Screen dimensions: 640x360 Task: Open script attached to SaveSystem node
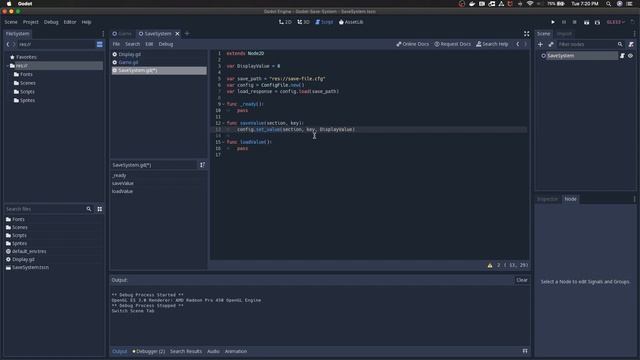(x=622, y=56)
